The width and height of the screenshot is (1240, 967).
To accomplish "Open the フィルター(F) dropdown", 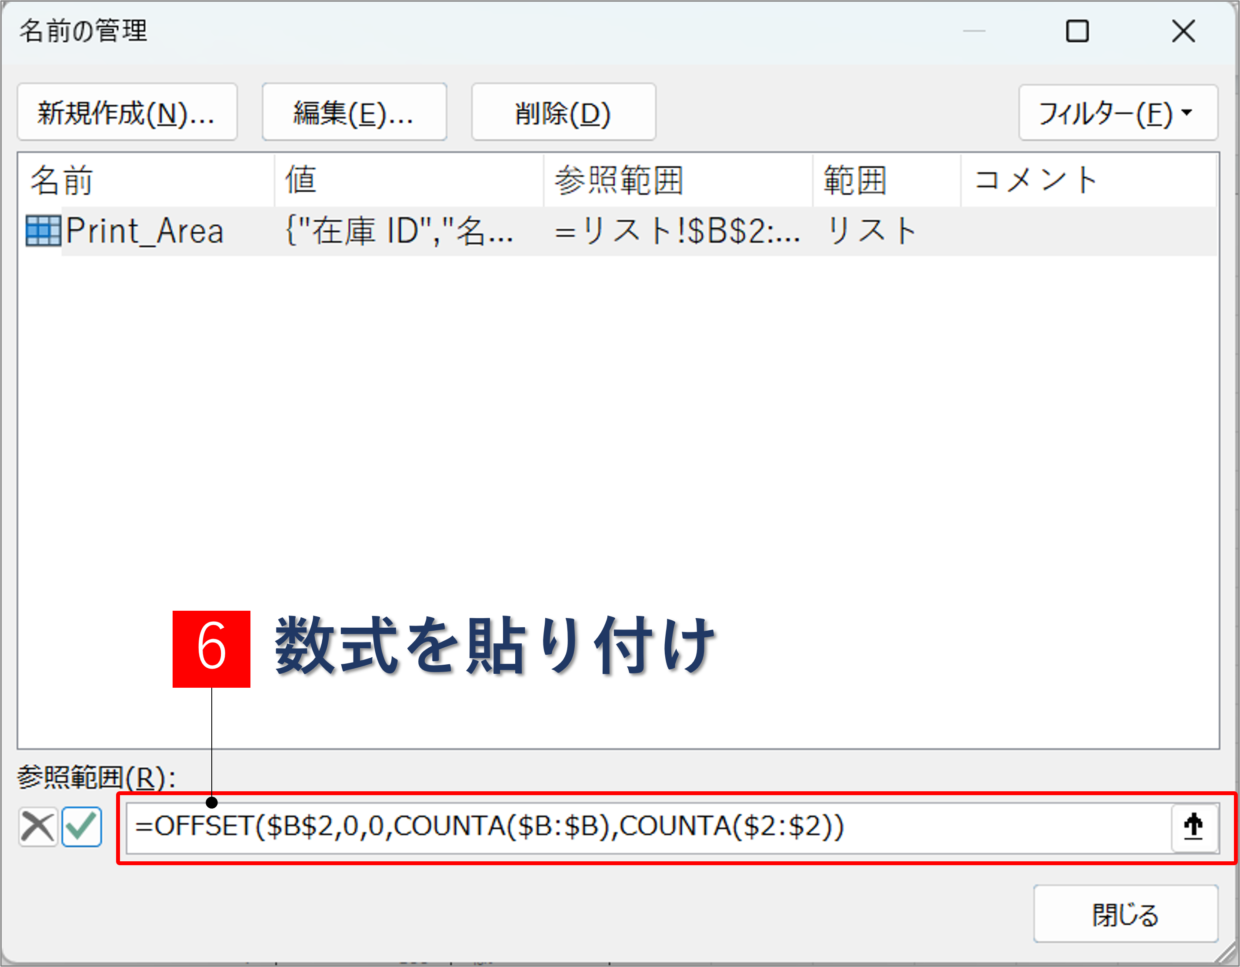I will click(1118, 113).
